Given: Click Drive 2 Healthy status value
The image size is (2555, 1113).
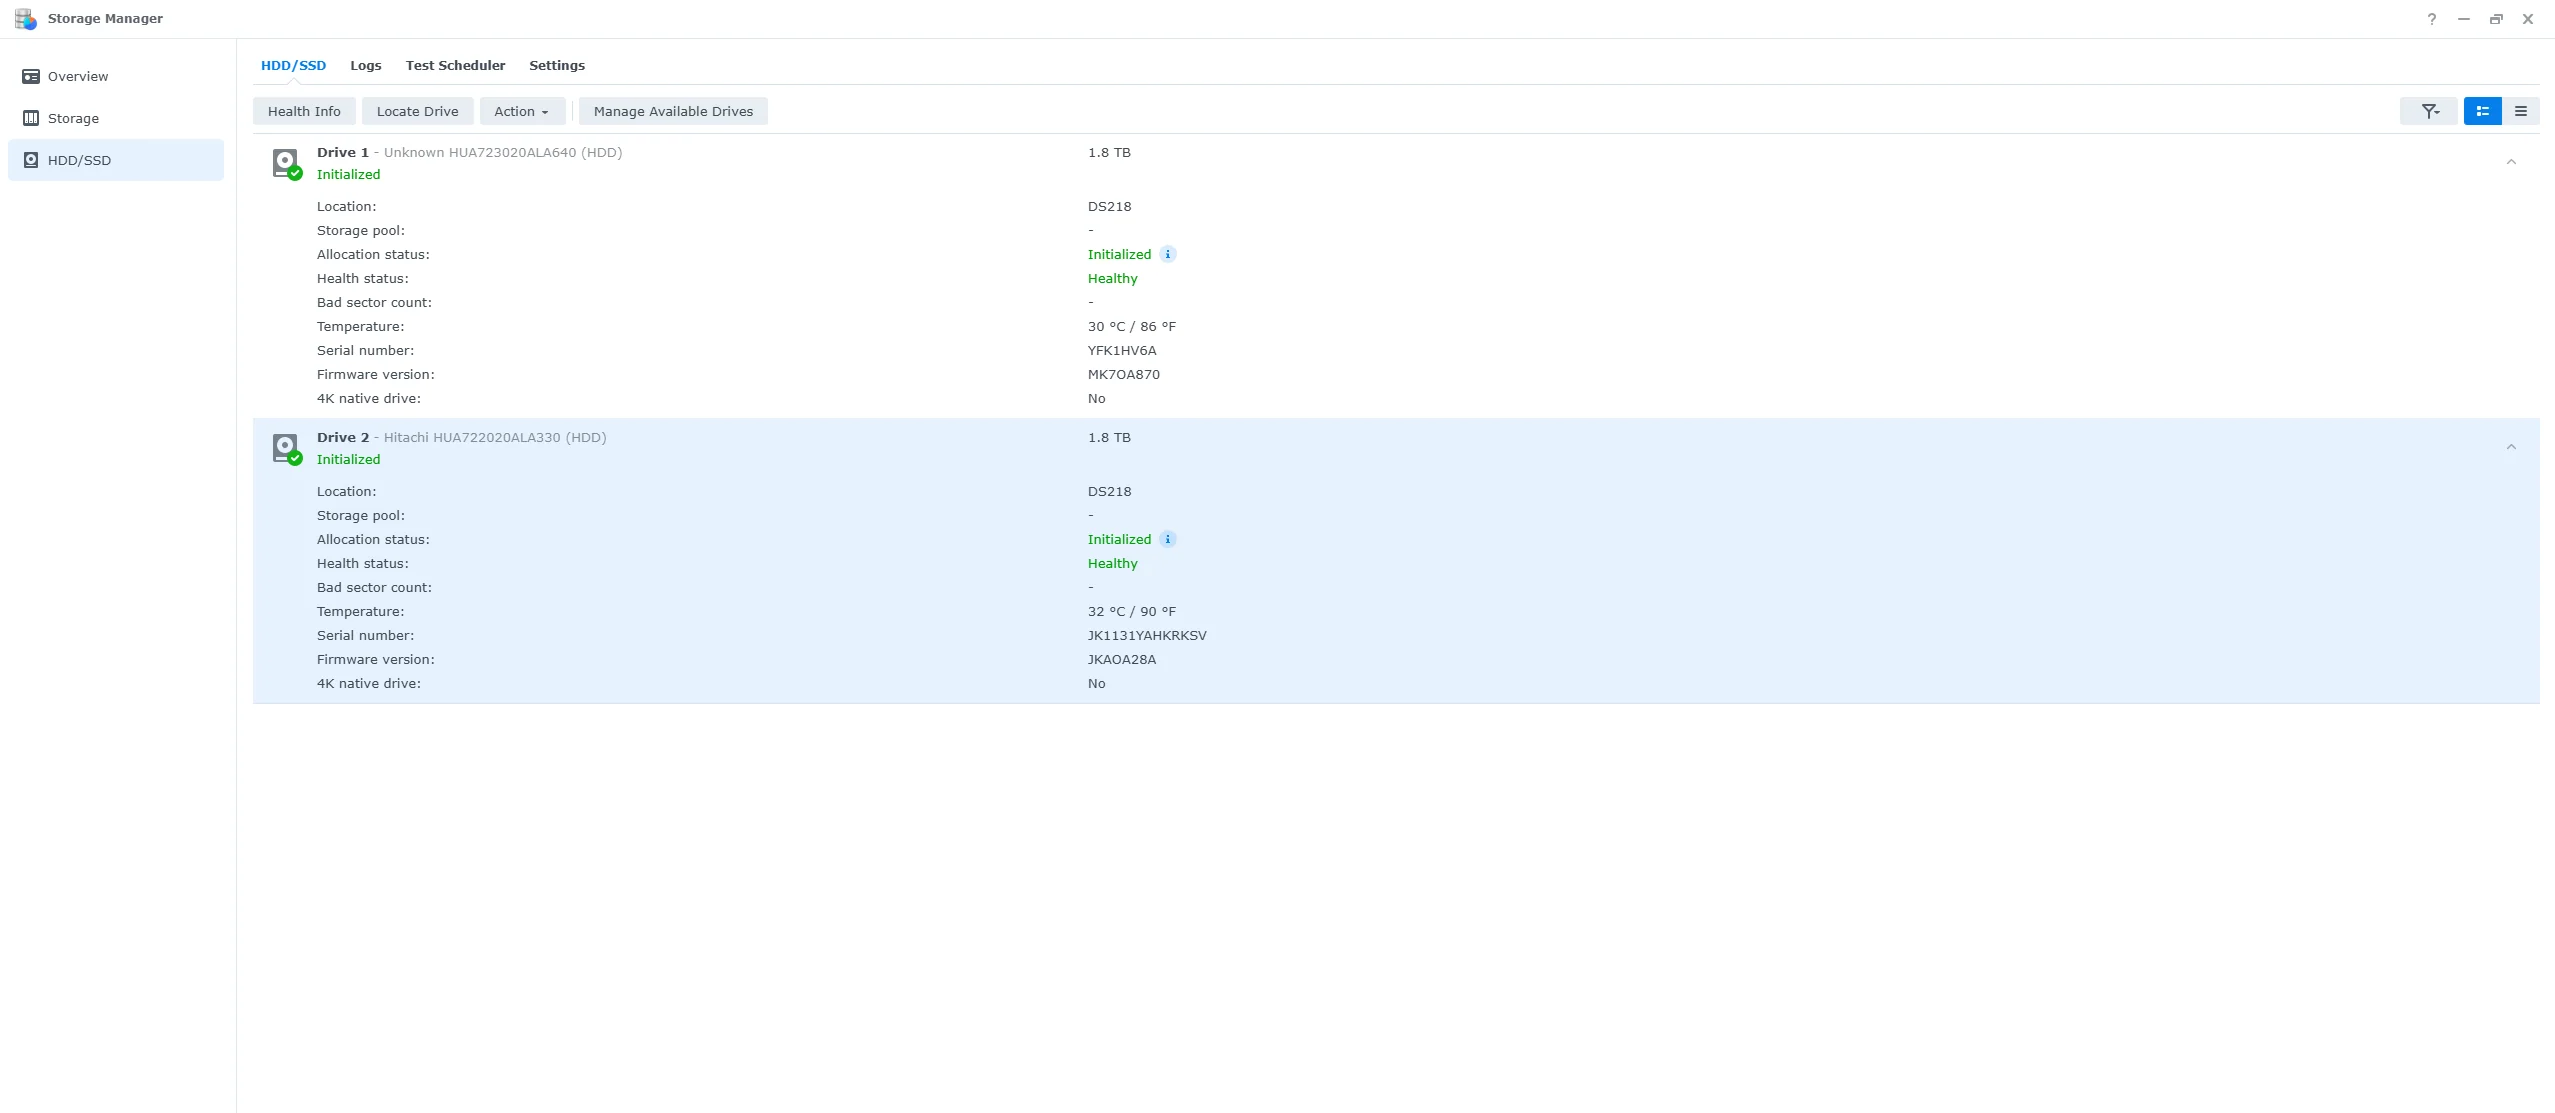Looking at the screenshot, I should [1113, 563].
